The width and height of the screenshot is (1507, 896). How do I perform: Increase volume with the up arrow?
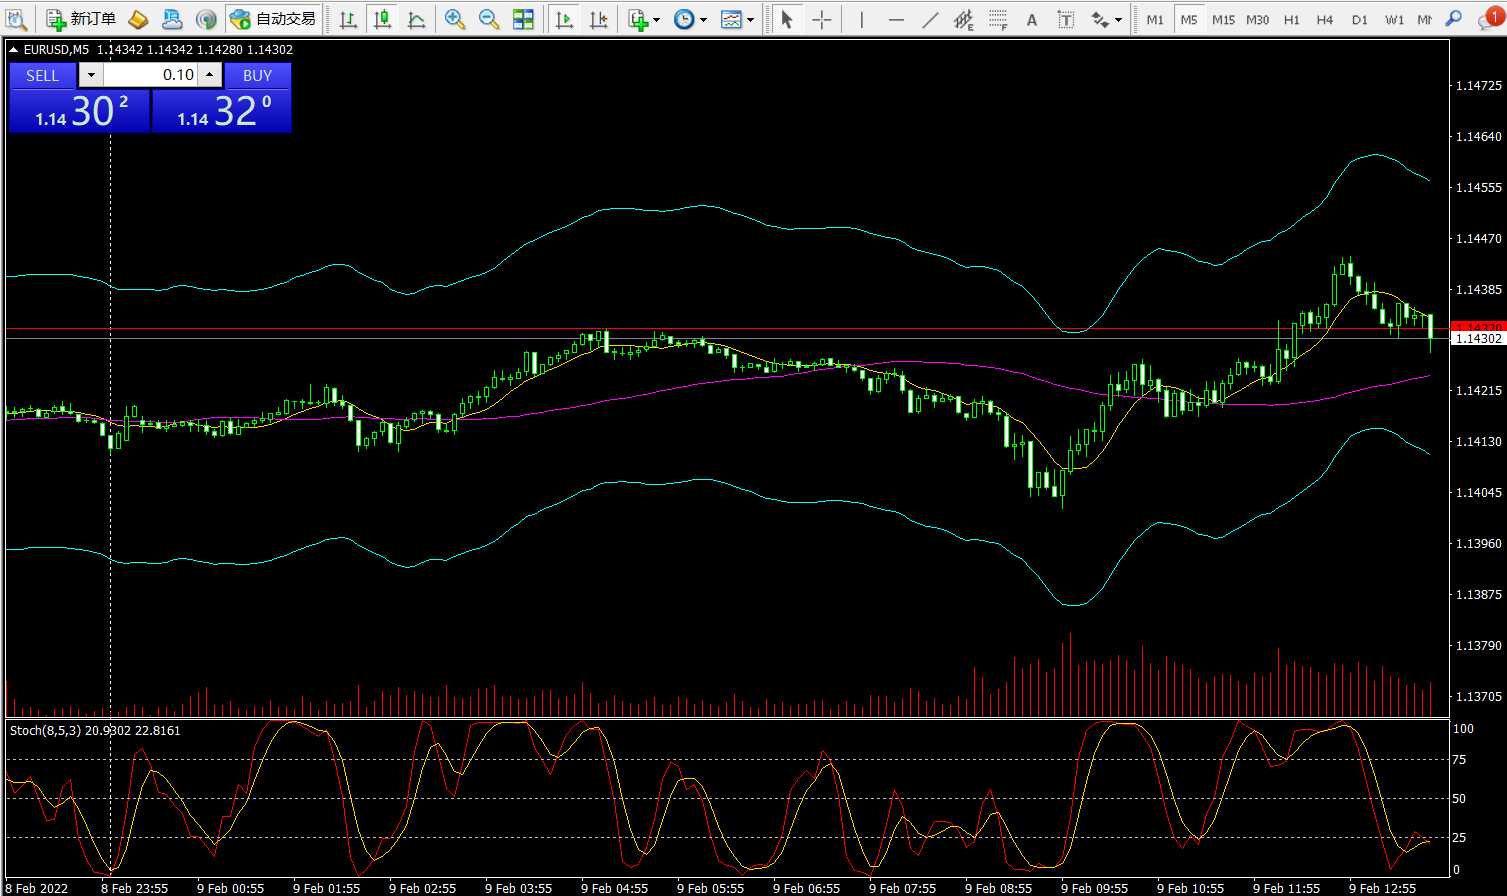point(210,75)
